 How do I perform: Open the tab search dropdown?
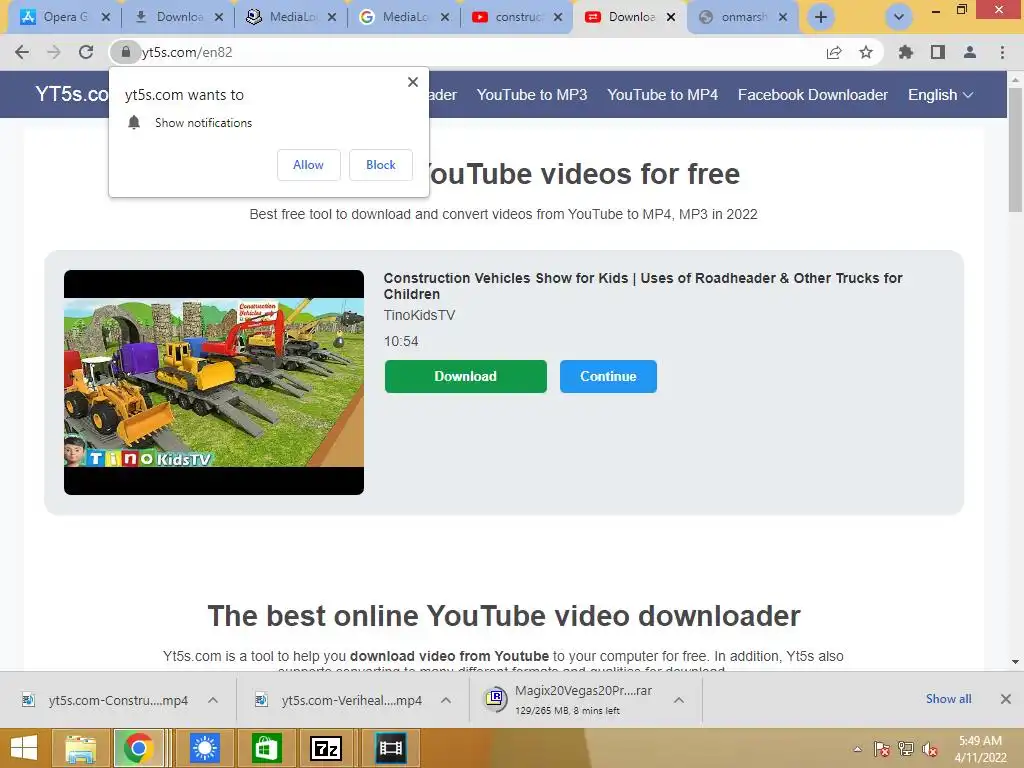[x=899, y=17]
